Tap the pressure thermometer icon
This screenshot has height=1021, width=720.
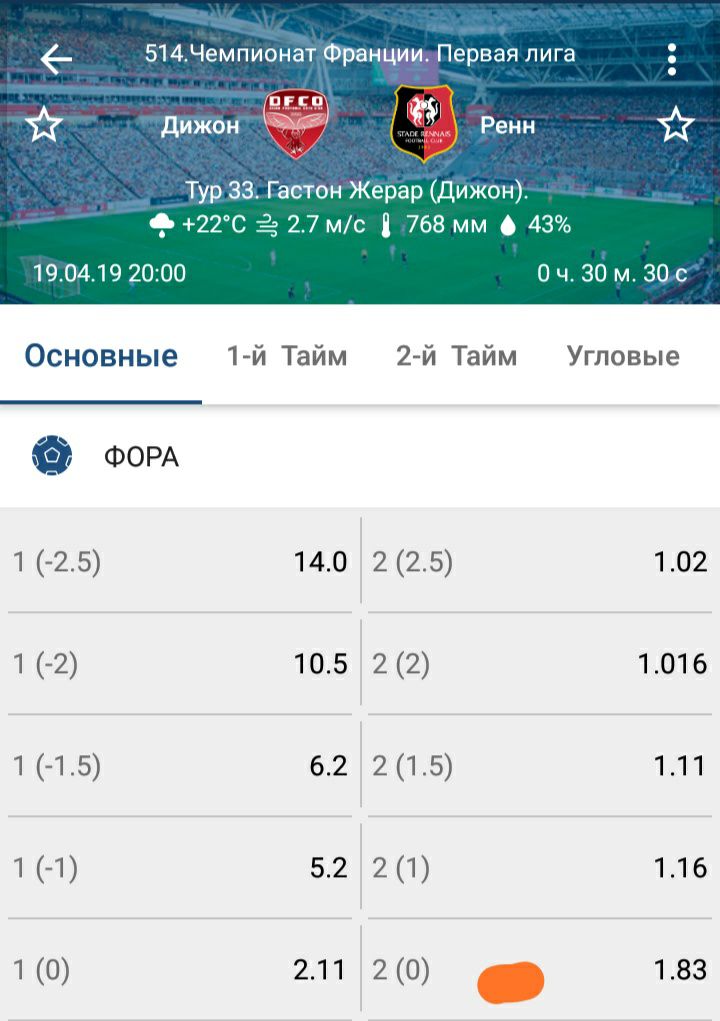click(x=385, y=226)
